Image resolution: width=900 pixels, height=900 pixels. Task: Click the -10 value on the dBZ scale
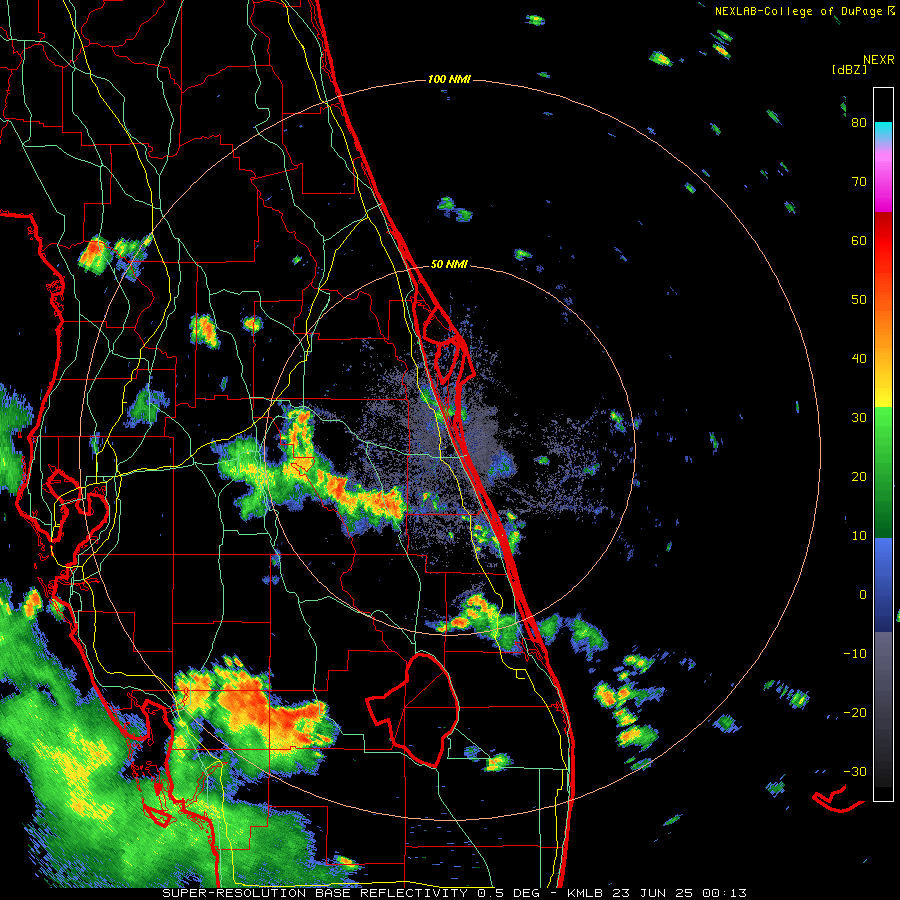(x=855, y=654)
